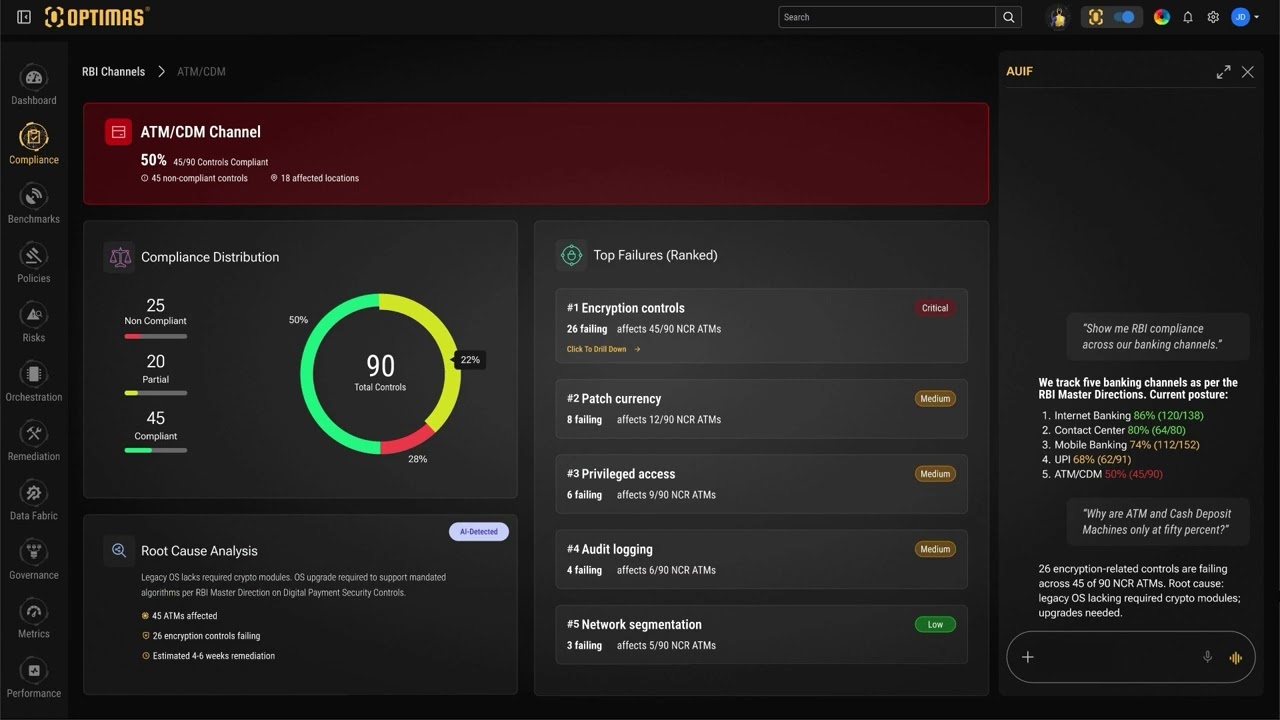Screen dimensions: 1280x720
Task: Open notifications bell
Action: pyautogui.click(x=1188, y=17)
